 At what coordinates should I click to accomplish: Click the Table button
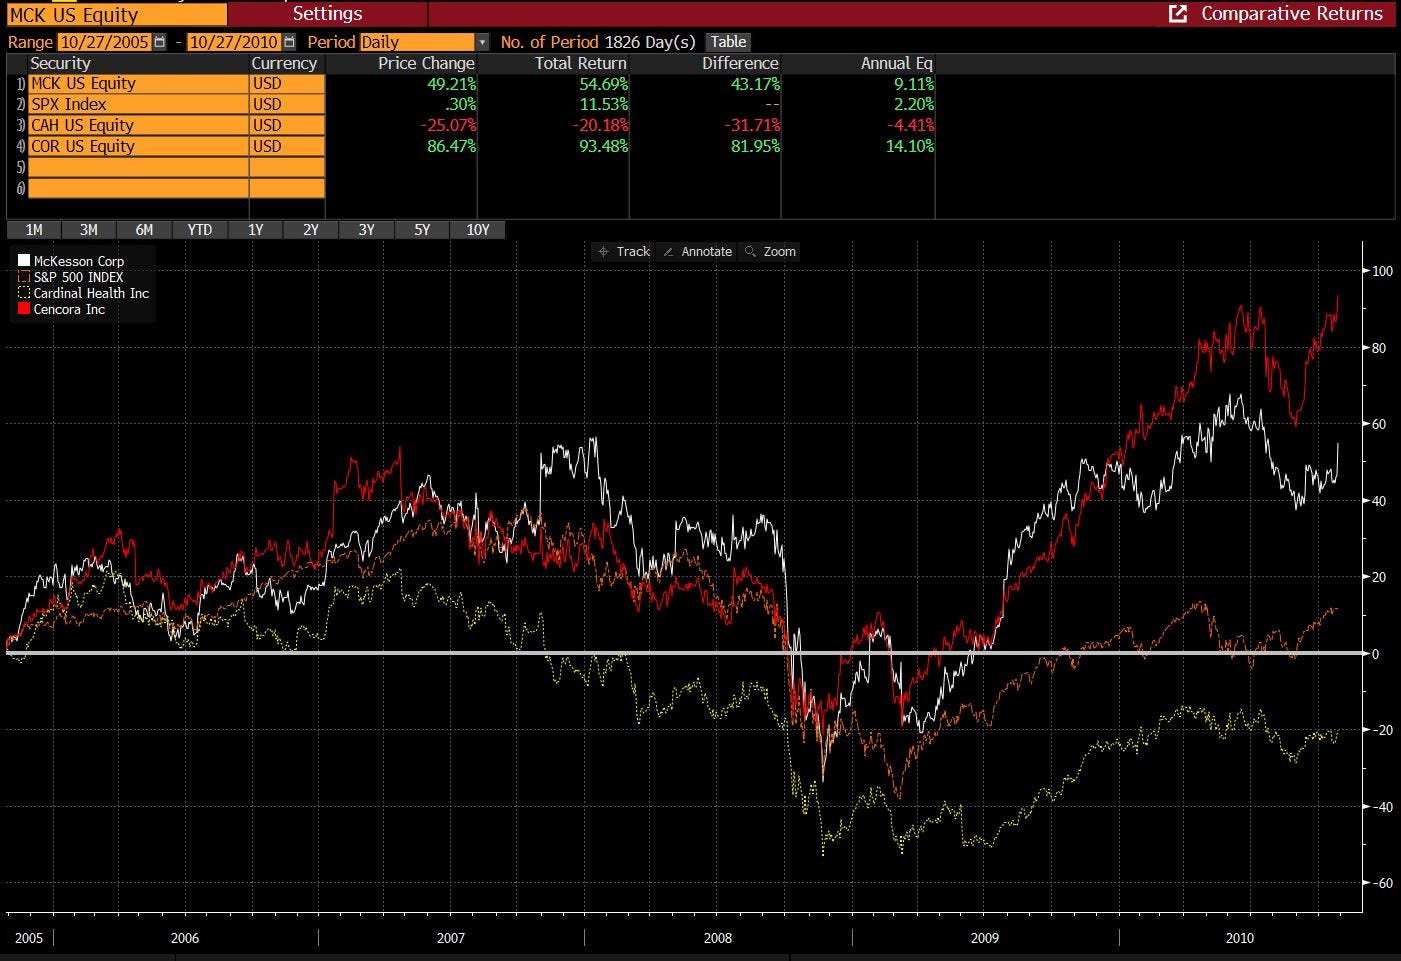pyautogui.click(x=728, y=42)
